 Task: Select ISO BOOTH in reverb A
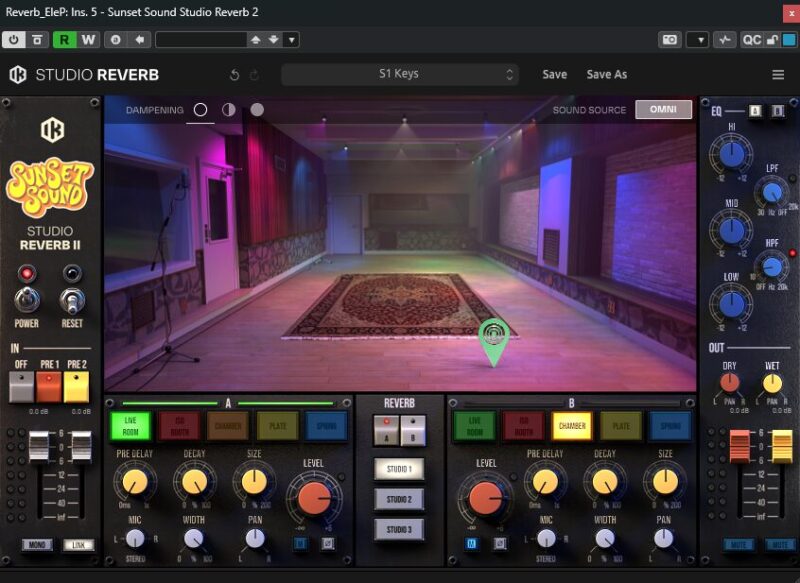[180, 425]
